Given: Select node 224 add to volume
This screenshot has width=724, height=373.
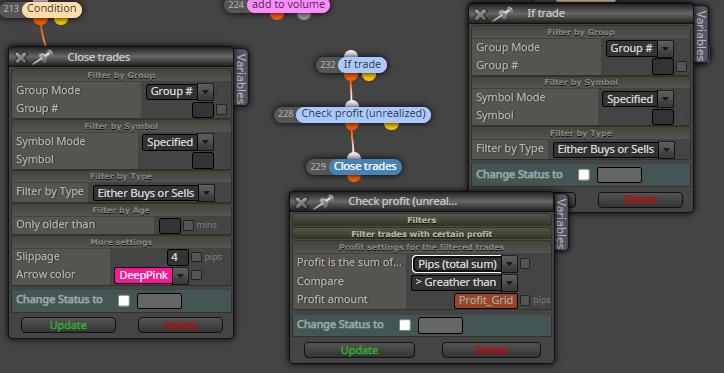Looking at the screenshot, I should (288, 5).
